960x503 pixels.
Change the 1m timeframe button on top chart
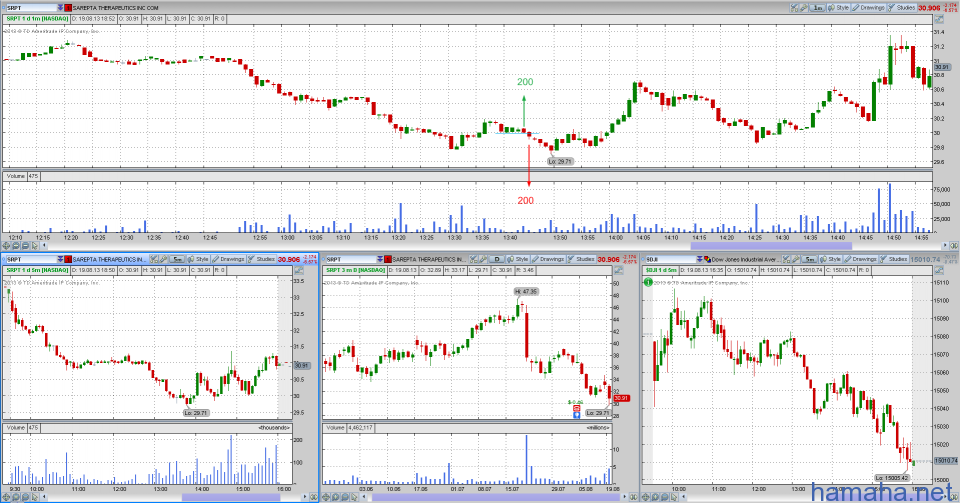(x=817, y=7)
